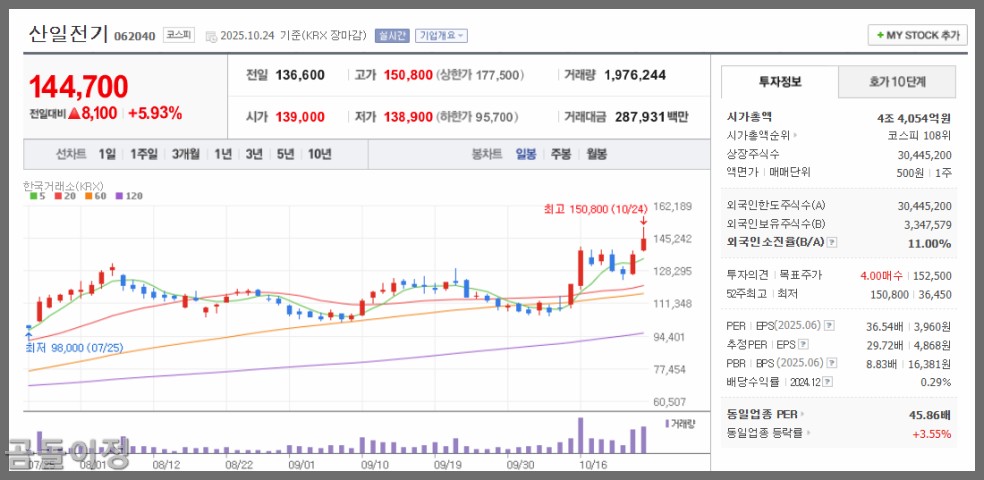
Task: Click the 4.00매수 investment opinion value
Action: [x=882, y=275]
